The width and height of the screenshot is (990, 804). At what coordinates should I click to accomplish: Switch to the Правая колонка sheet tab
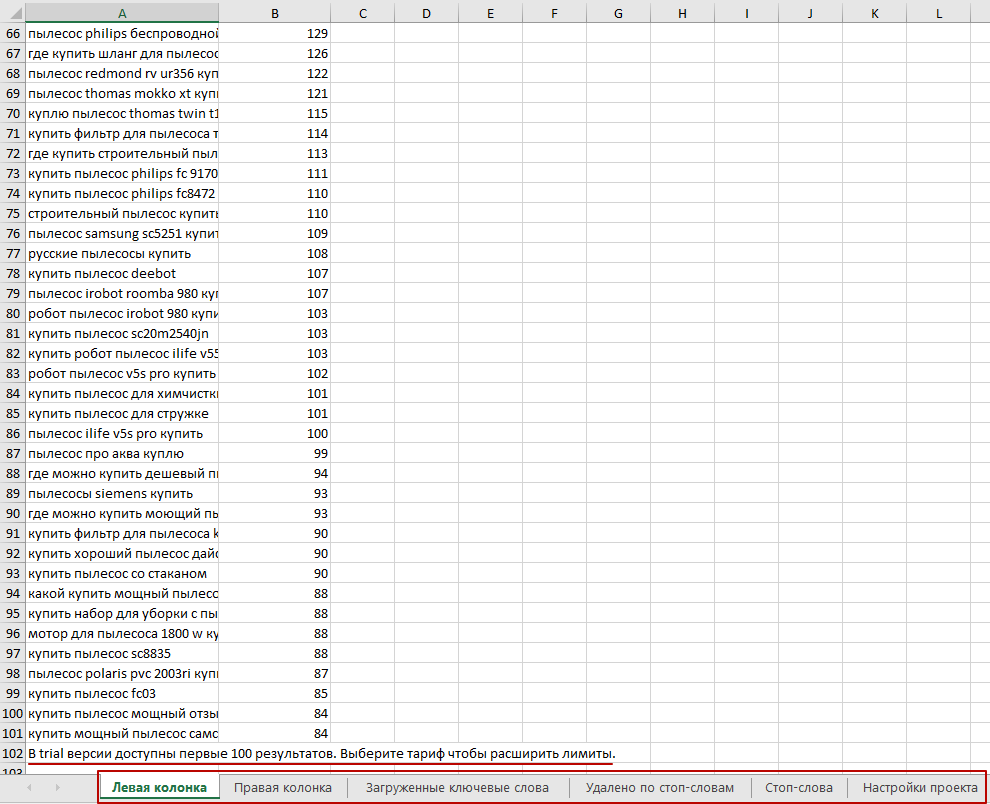pyautogui.click(x=283, y=788)
